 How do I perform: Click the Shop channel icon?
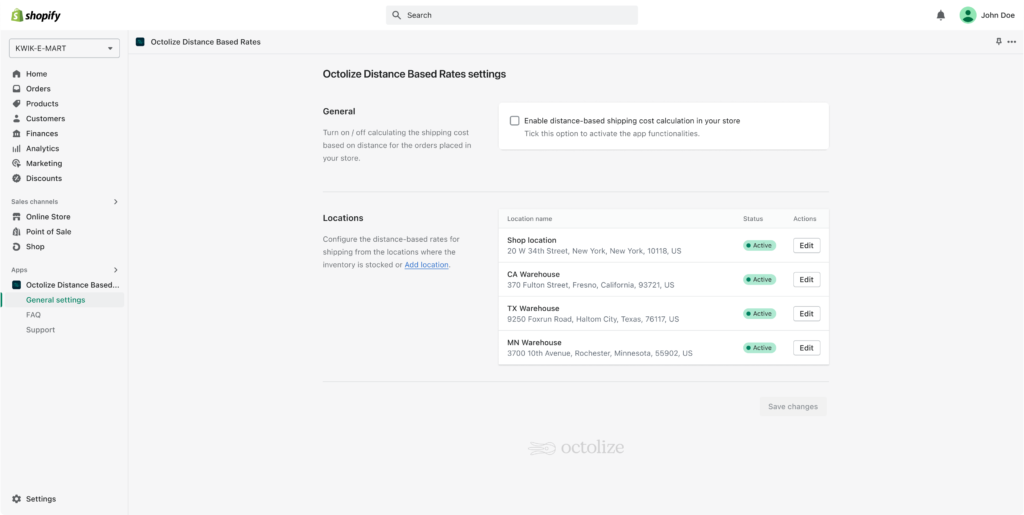(x=17, y=247)
